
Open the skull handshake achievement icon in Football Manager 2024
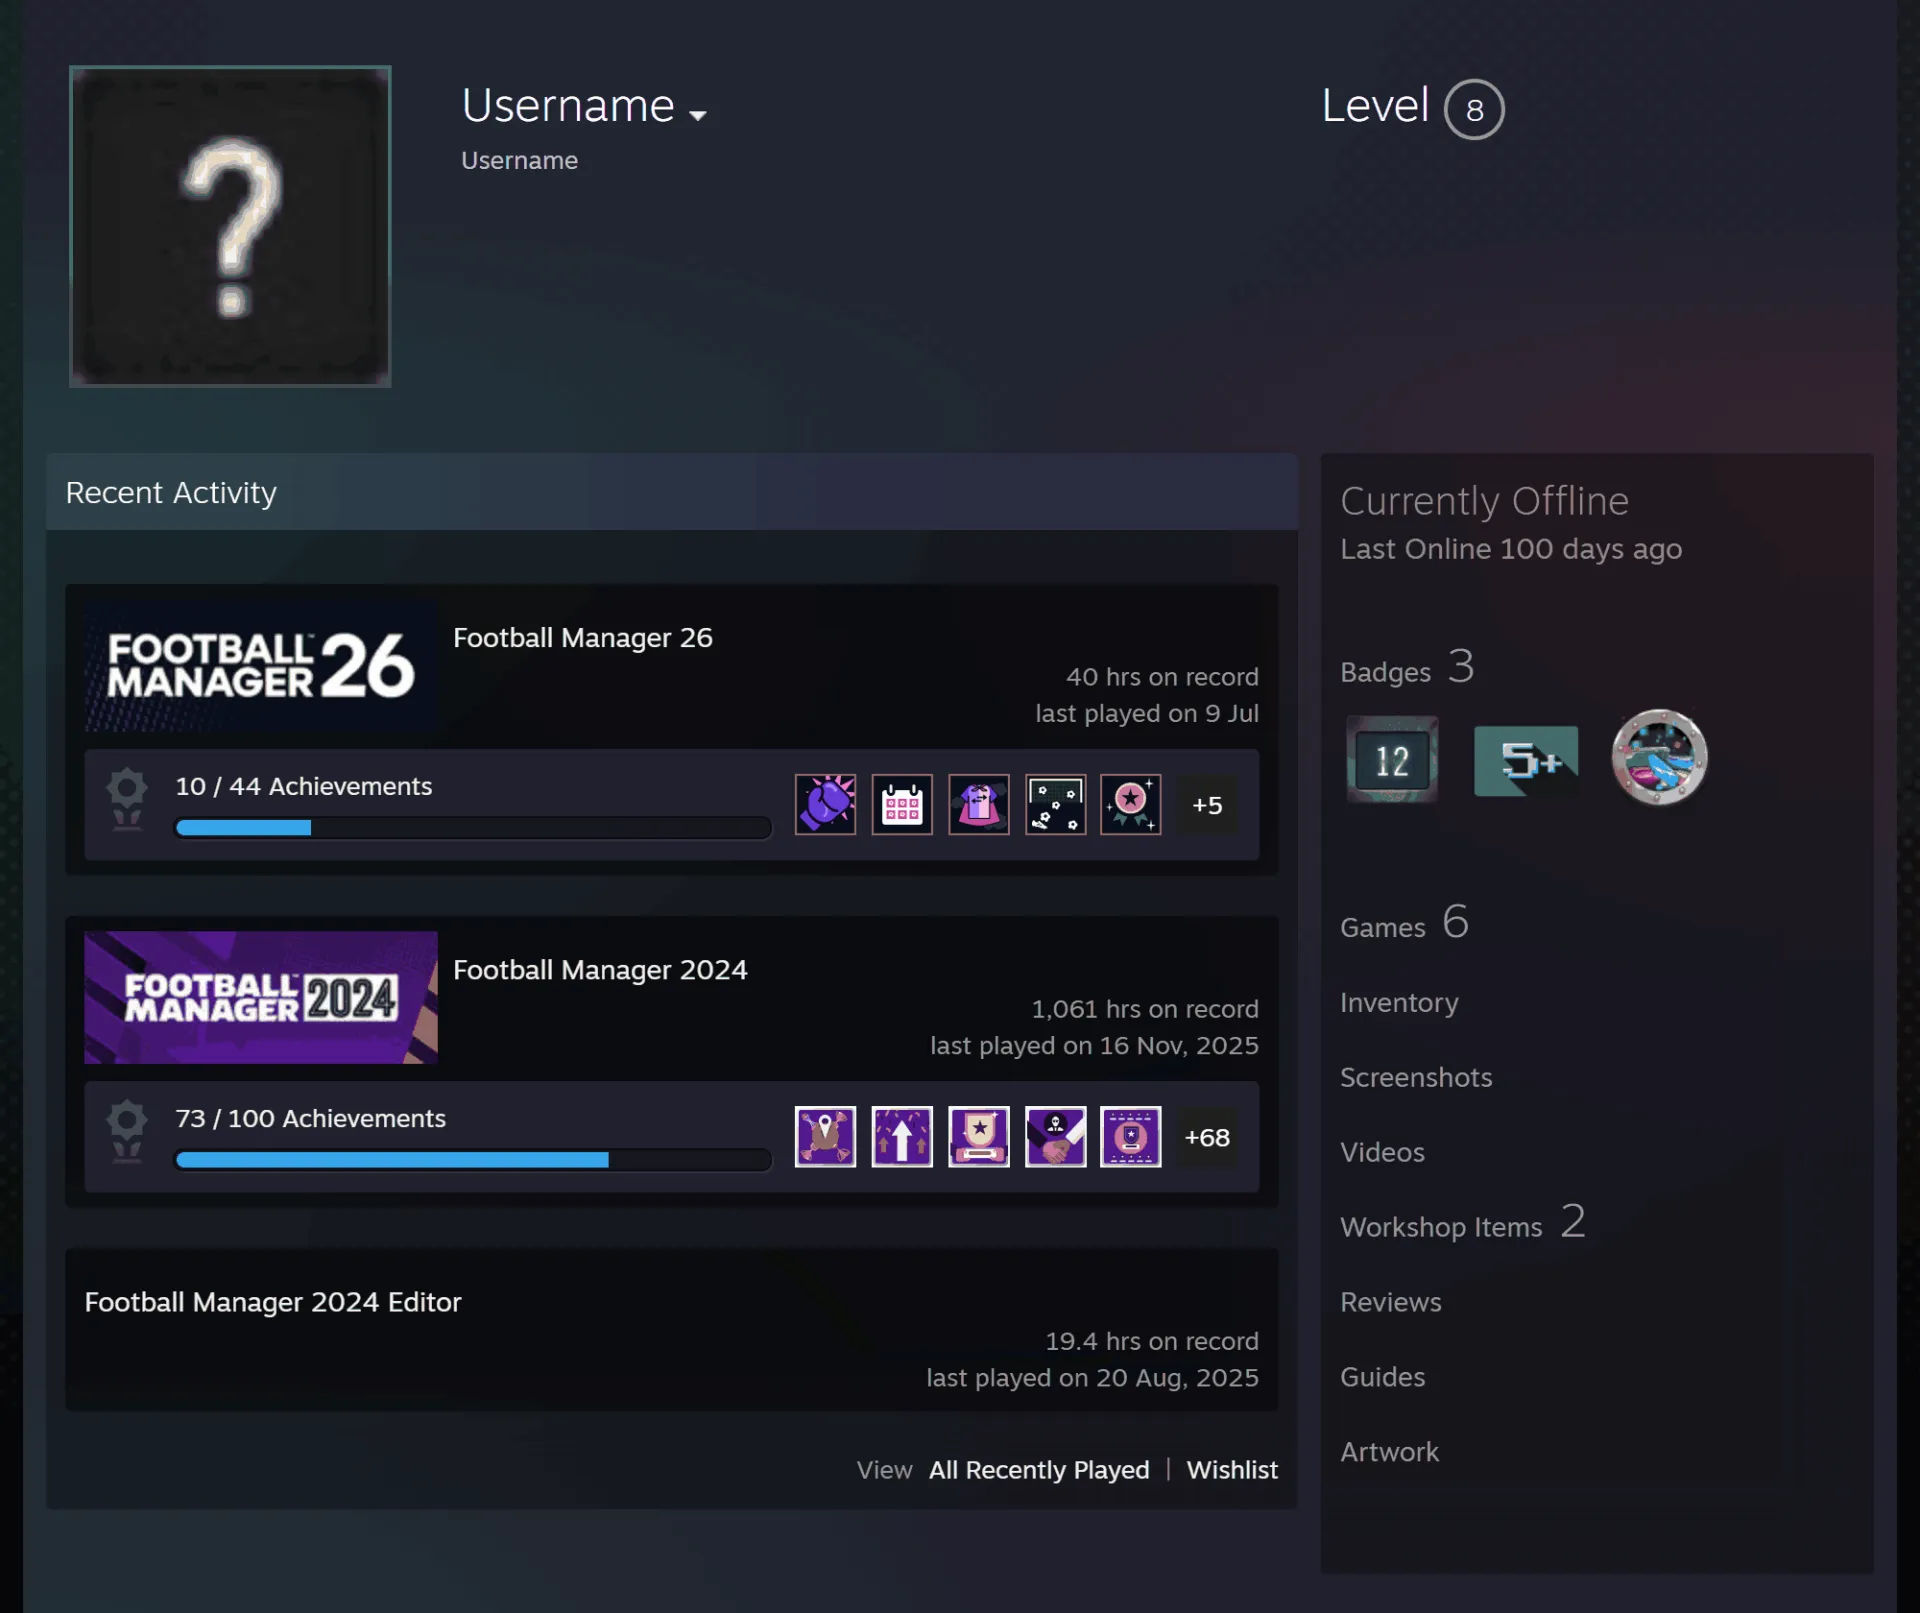(1055, 1136)
